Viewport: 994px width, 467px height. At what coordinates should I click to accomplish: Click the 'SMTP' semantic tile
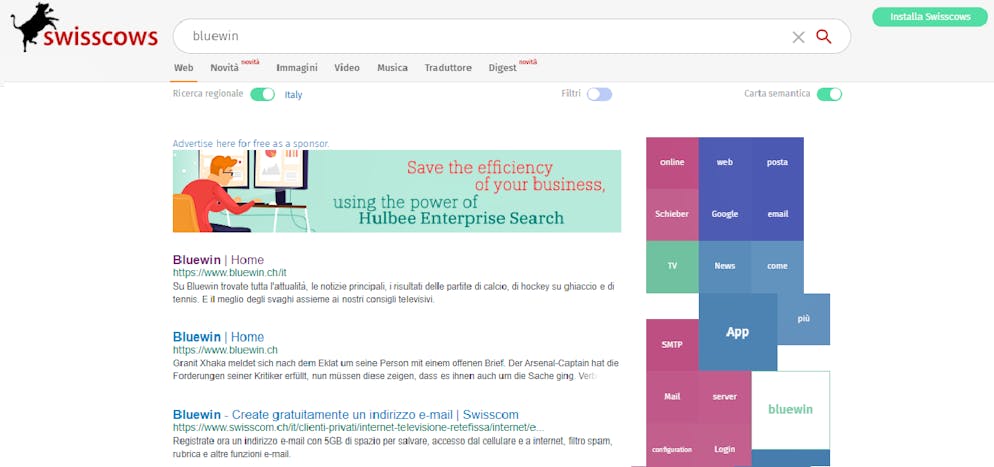(672, 345)
